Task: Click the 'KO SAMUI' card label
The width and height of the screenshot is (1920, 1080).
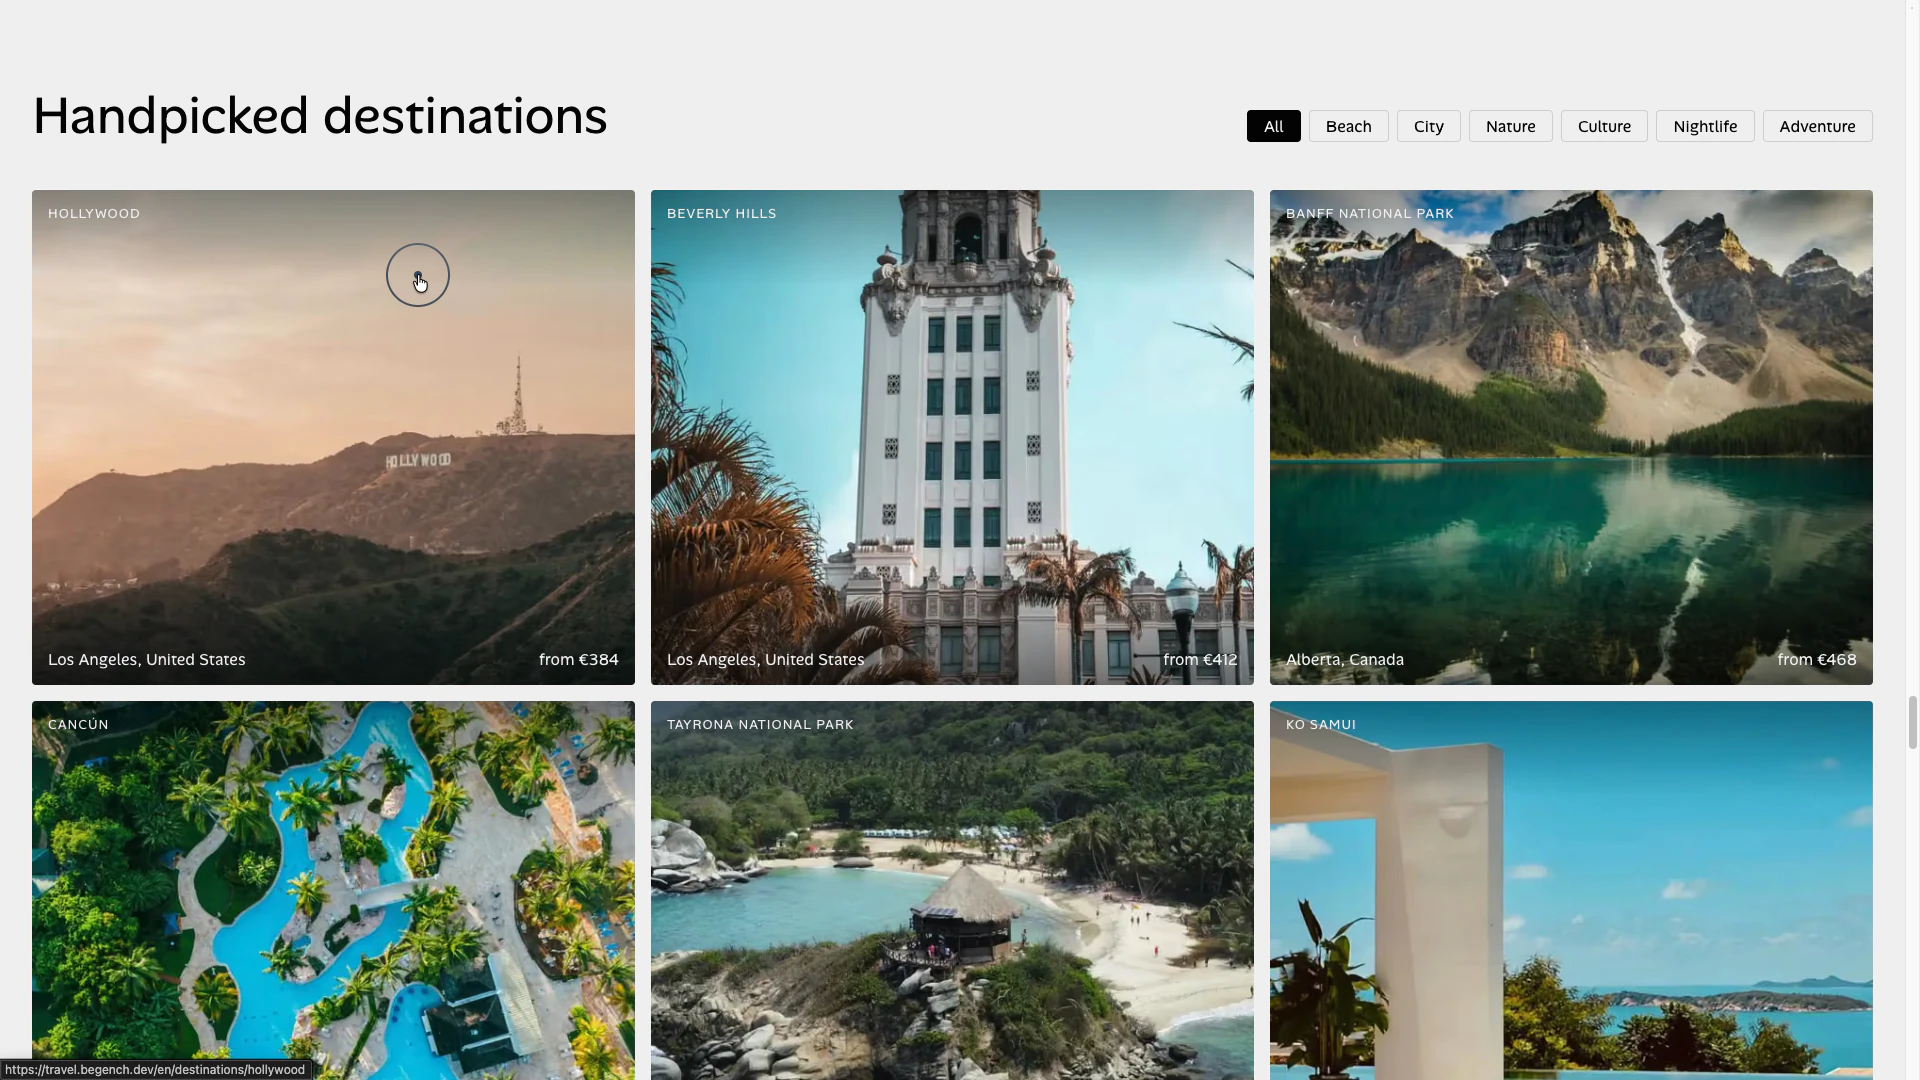Action: (1320, 725)
